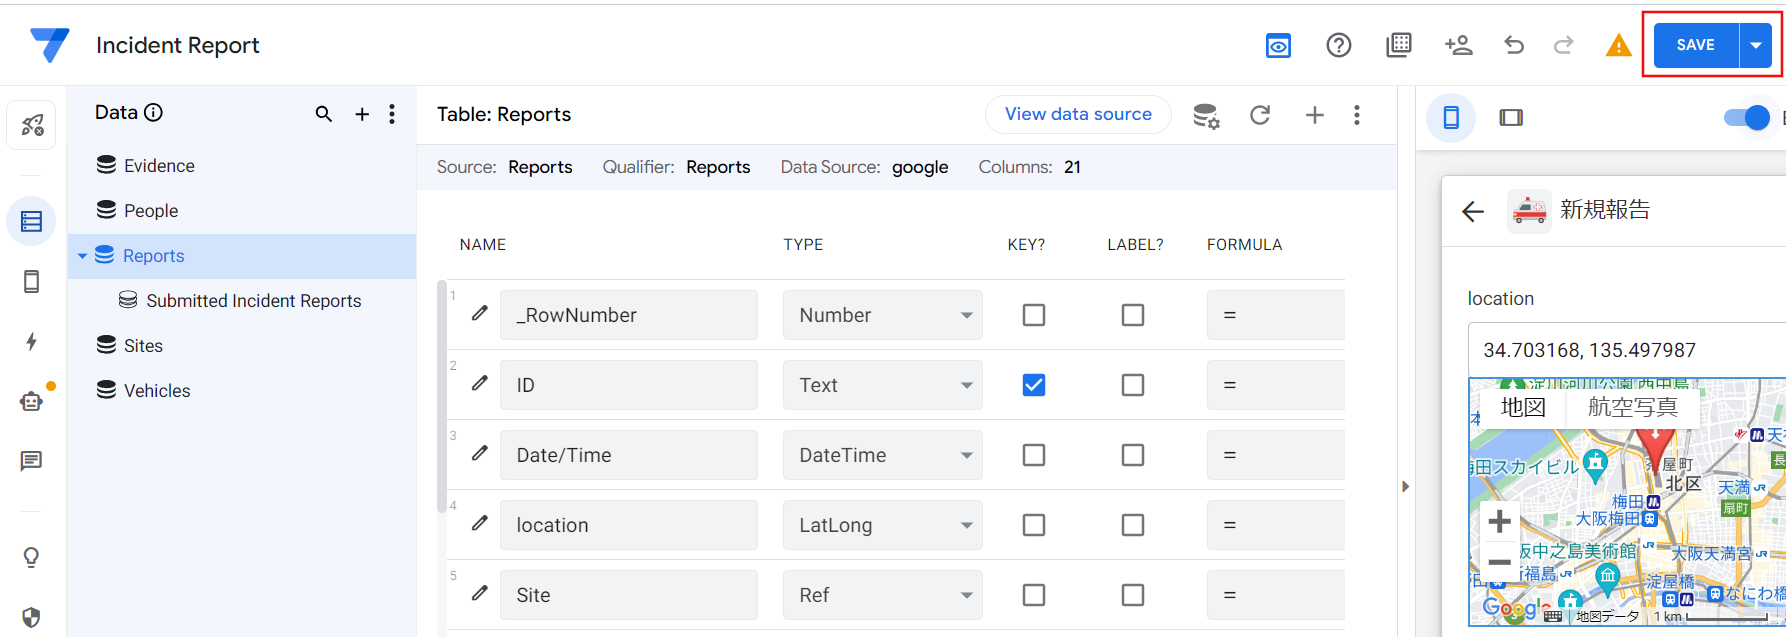Add a column with plus icon
Viewport: 1786px width, 637px height.
[1315, 115]
